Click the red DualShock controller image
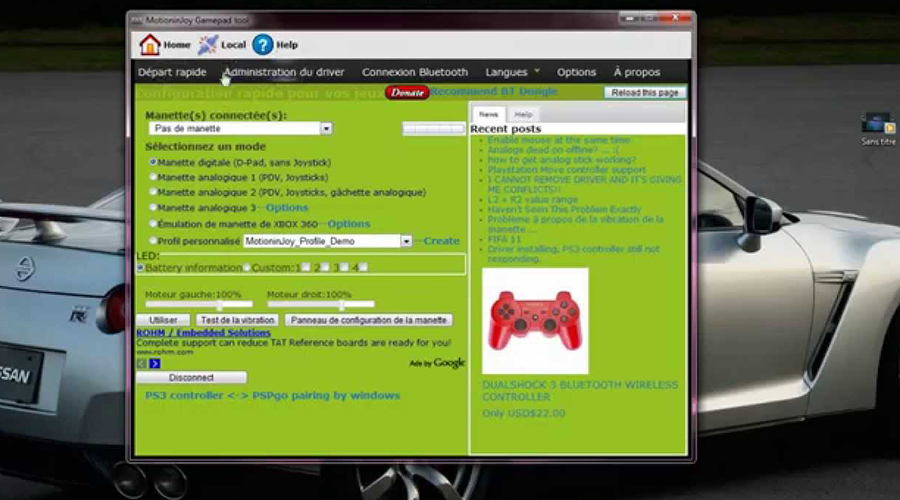The height and width of the screenshot is (500, 900). pos(535,321)
